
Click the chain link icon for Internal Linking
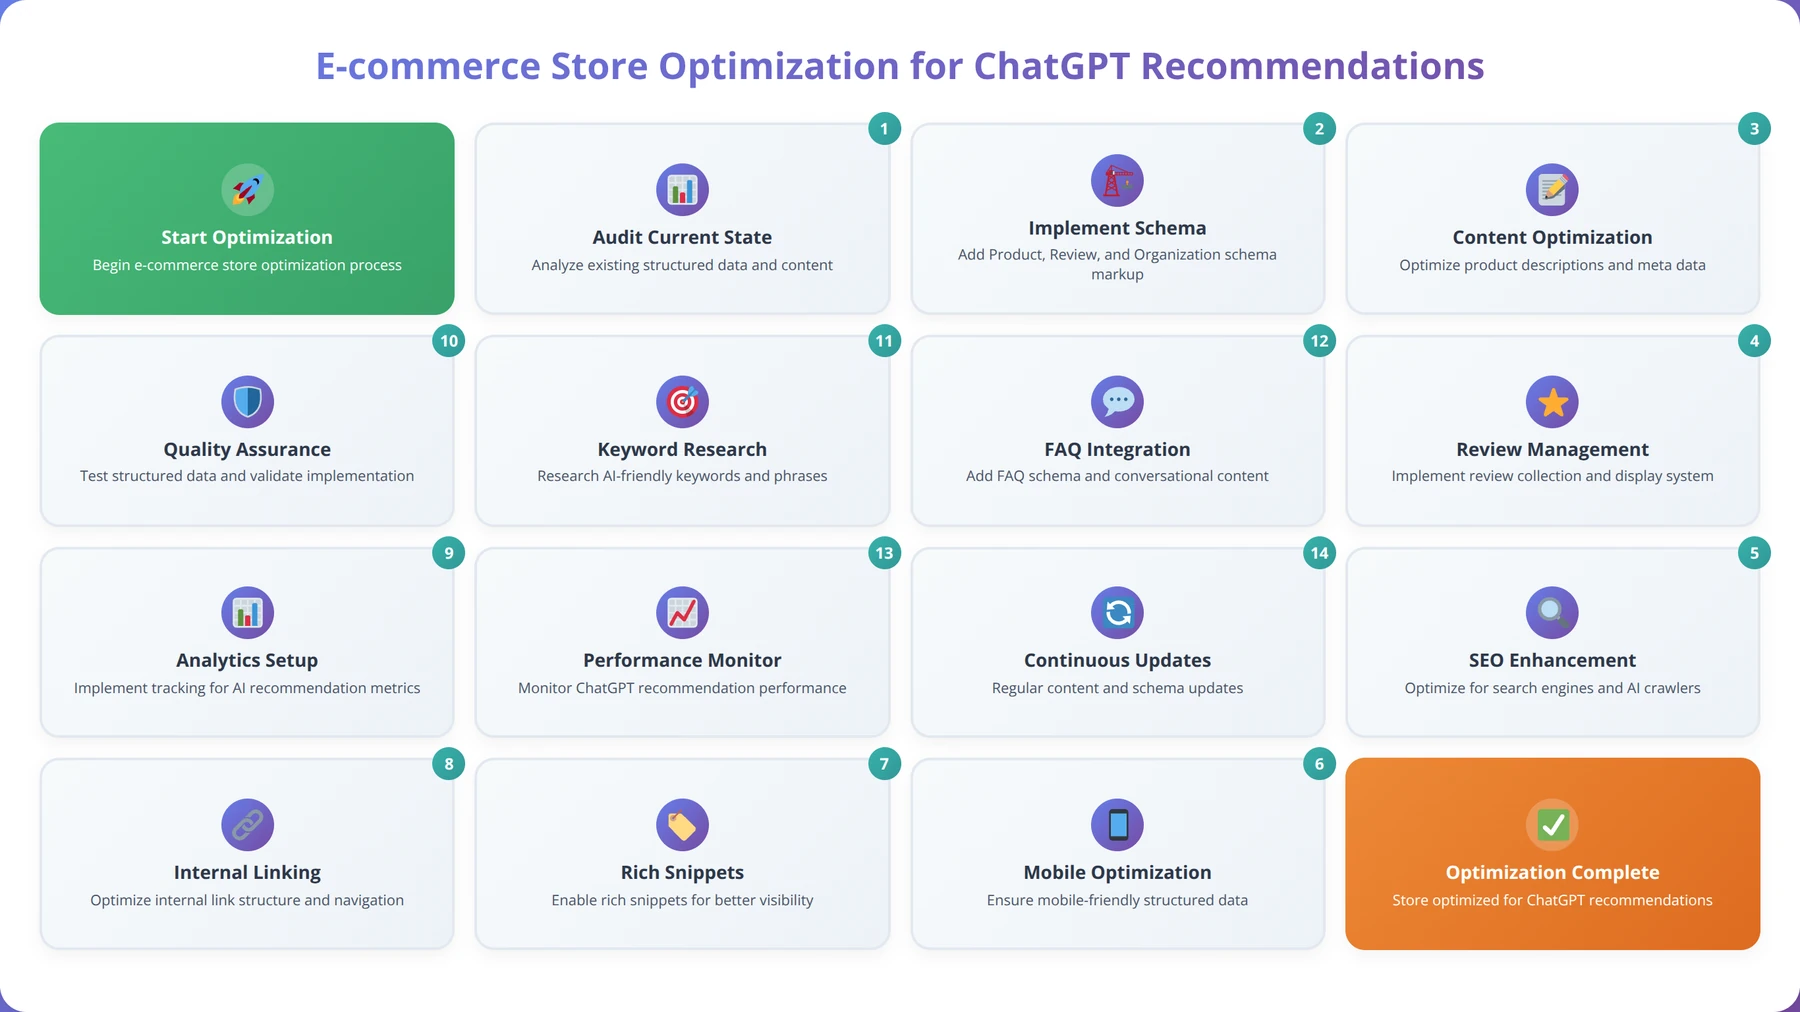click(x=247, y=824)
